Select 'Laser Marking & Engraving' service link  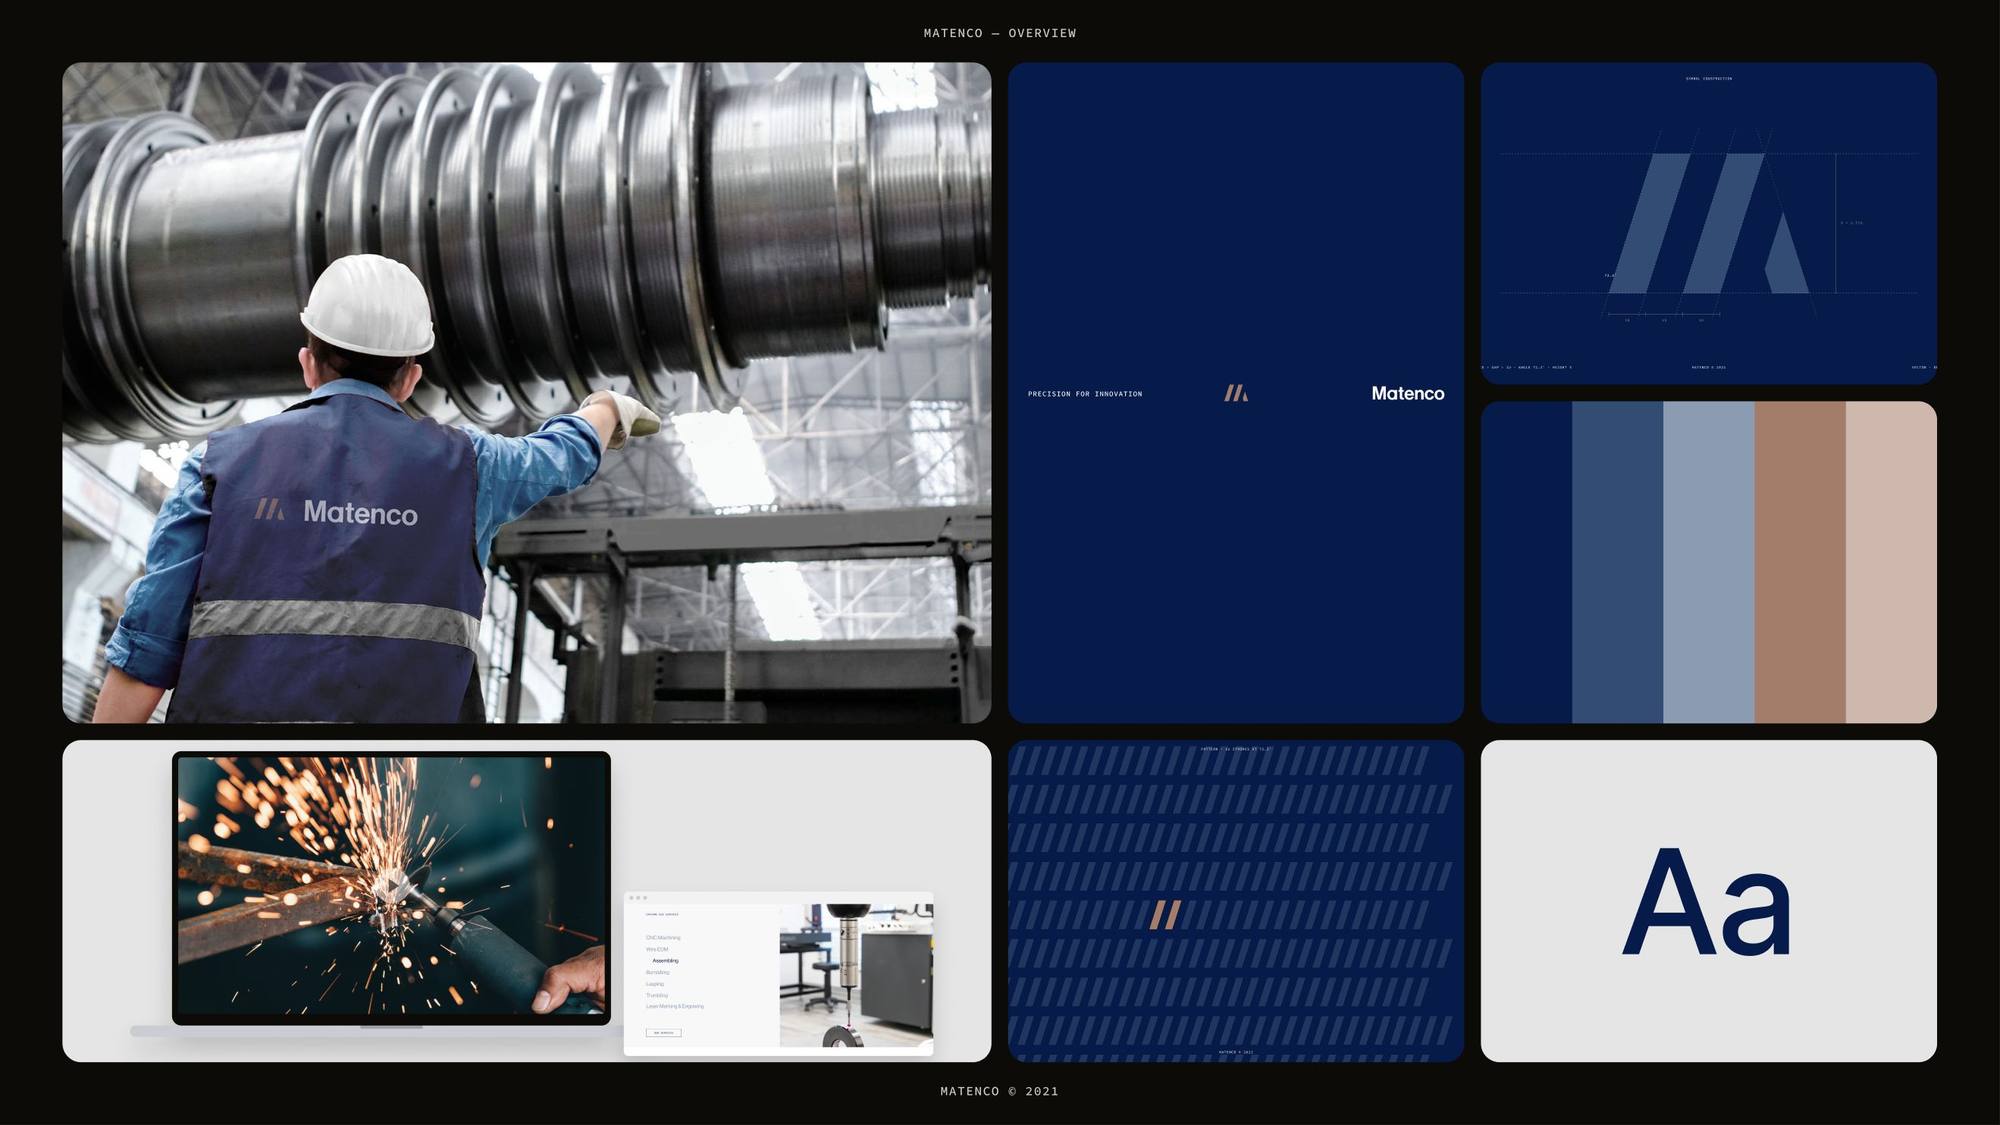[x=675, y=1006]
